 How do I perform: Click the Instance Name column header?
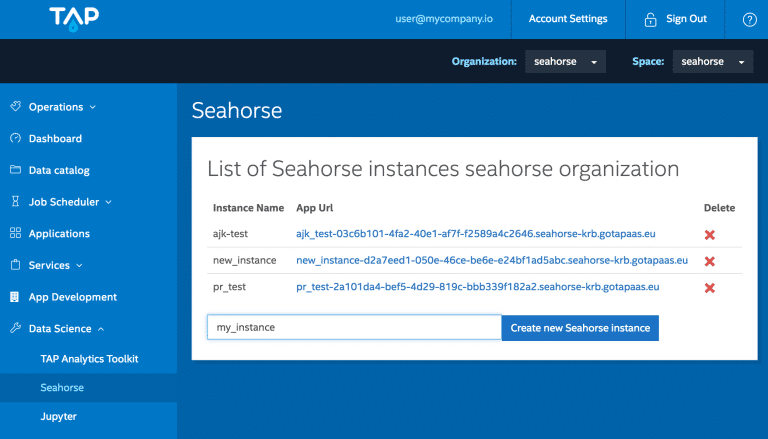point(248,208)
